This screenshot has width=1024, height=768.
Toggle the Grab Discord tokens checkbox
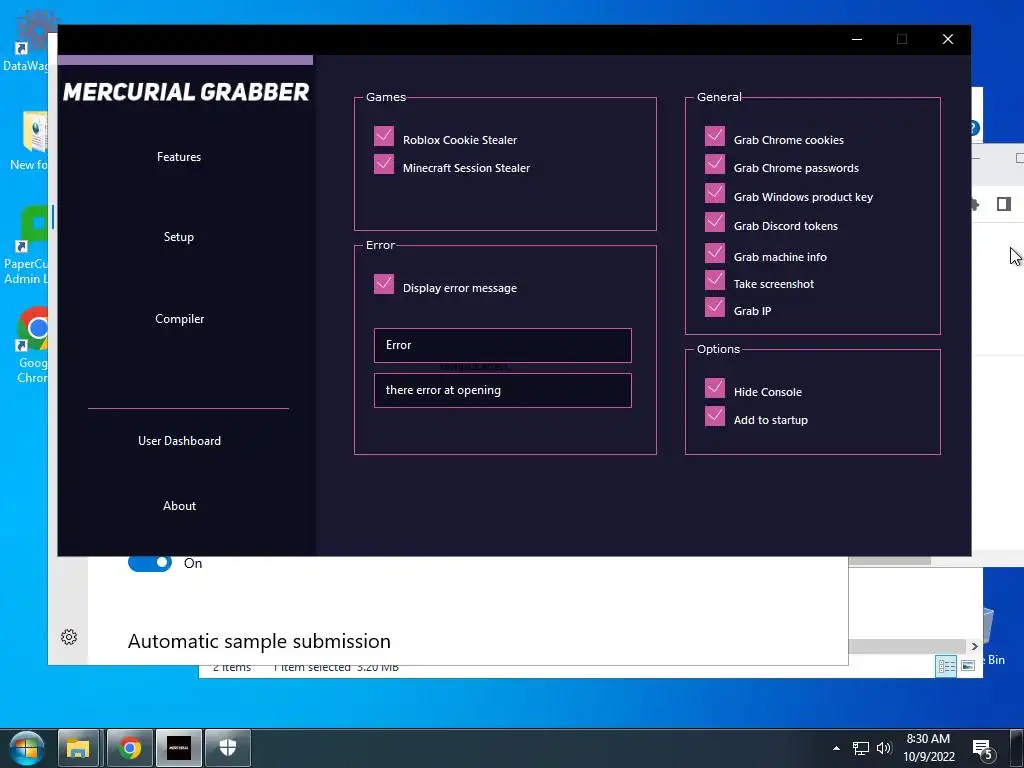(715, 222)
